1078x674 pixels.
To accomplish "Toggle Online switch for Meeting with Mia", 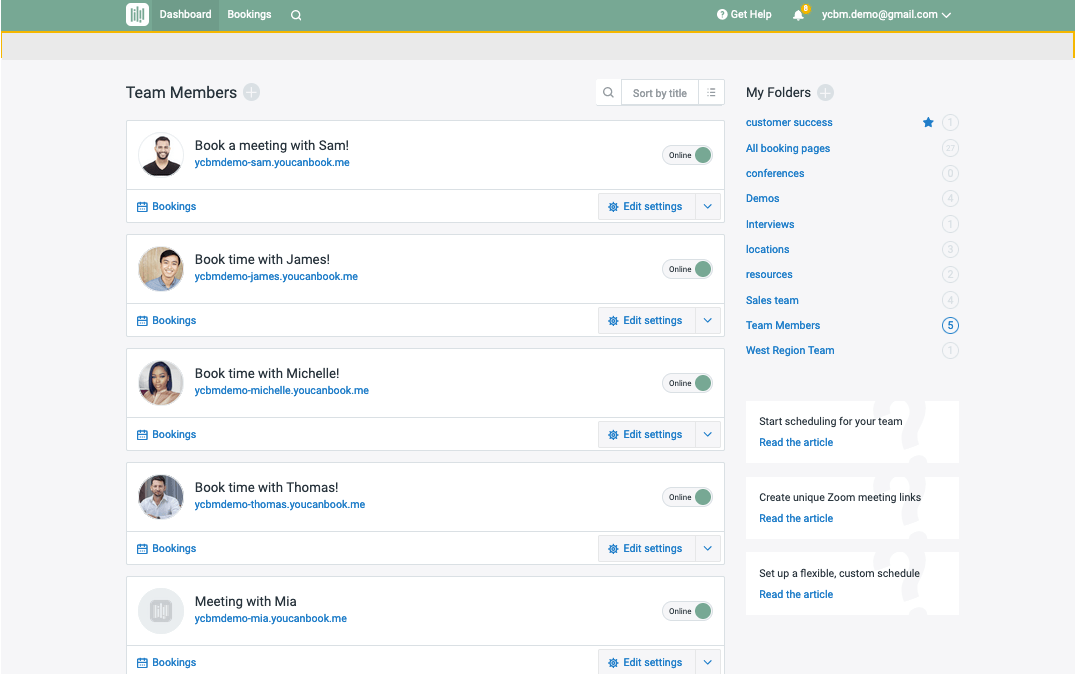I will (x=688, y=611).
